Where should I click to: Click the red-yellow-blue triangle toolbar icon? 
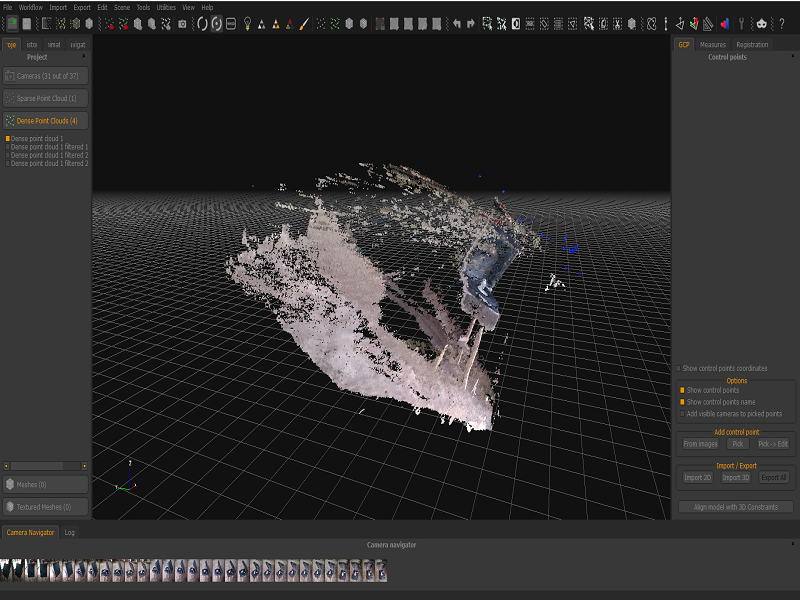click(x=290, y=24)
